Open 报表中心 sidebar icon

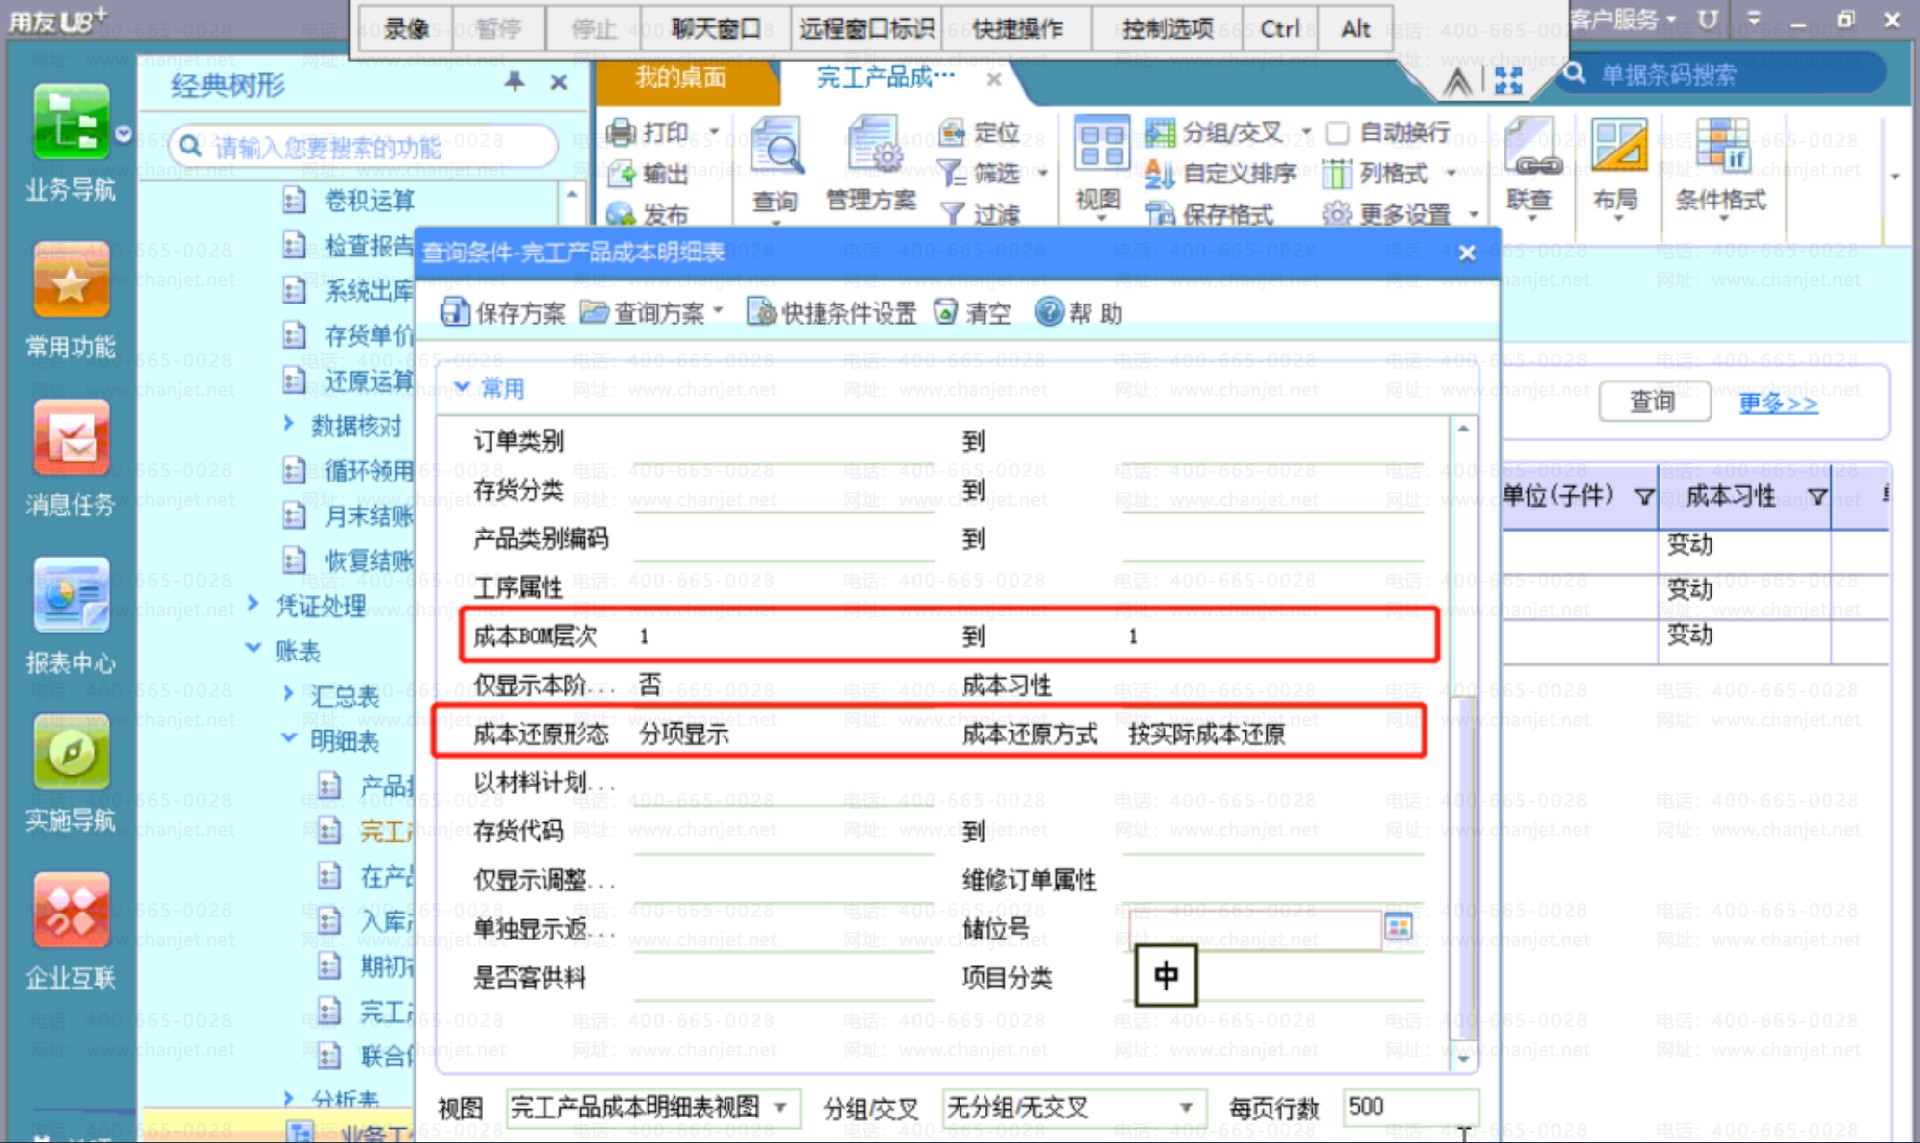pos(70,595)
